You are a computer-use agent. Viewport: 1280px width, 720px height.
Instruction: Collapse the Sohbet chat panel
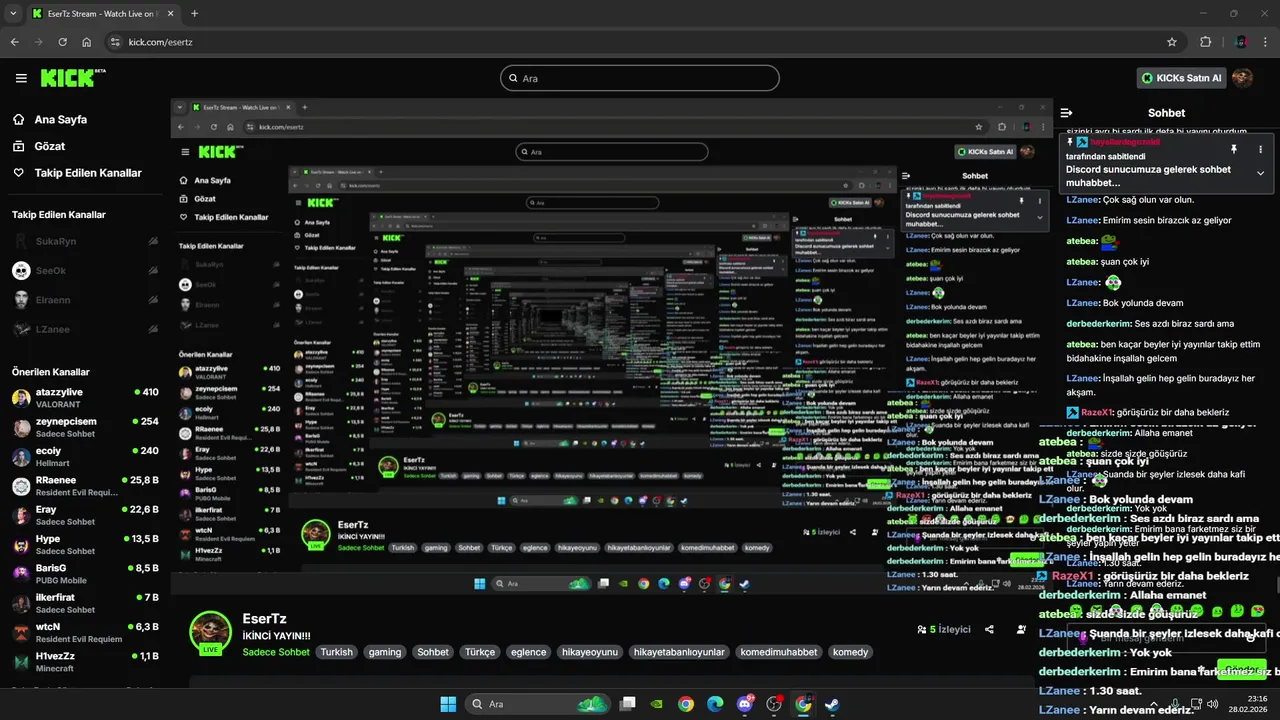(1067, 113)
